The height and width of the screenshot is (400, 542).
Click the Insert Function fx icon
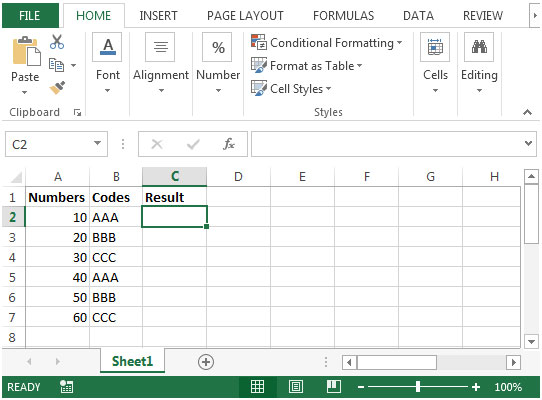tap(229, 144)
